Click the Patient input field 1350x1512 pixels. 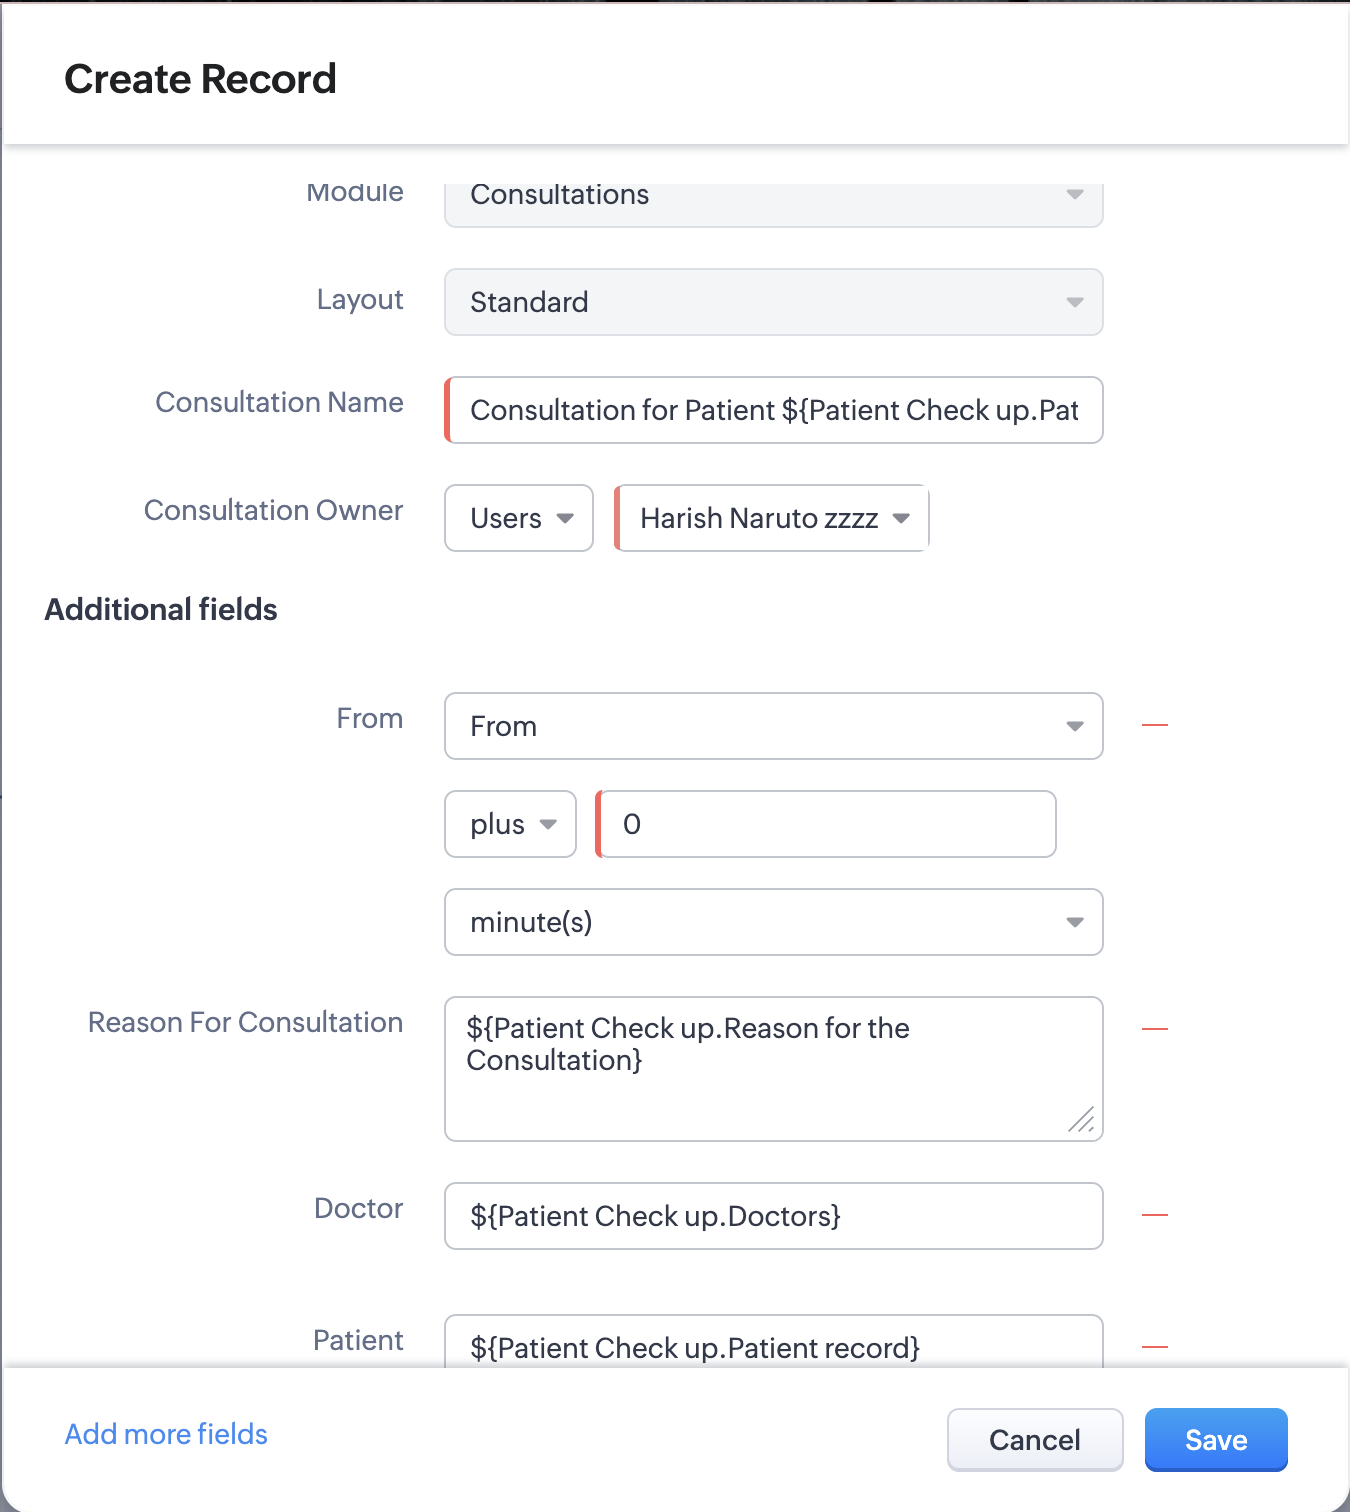click(773, 1346)
